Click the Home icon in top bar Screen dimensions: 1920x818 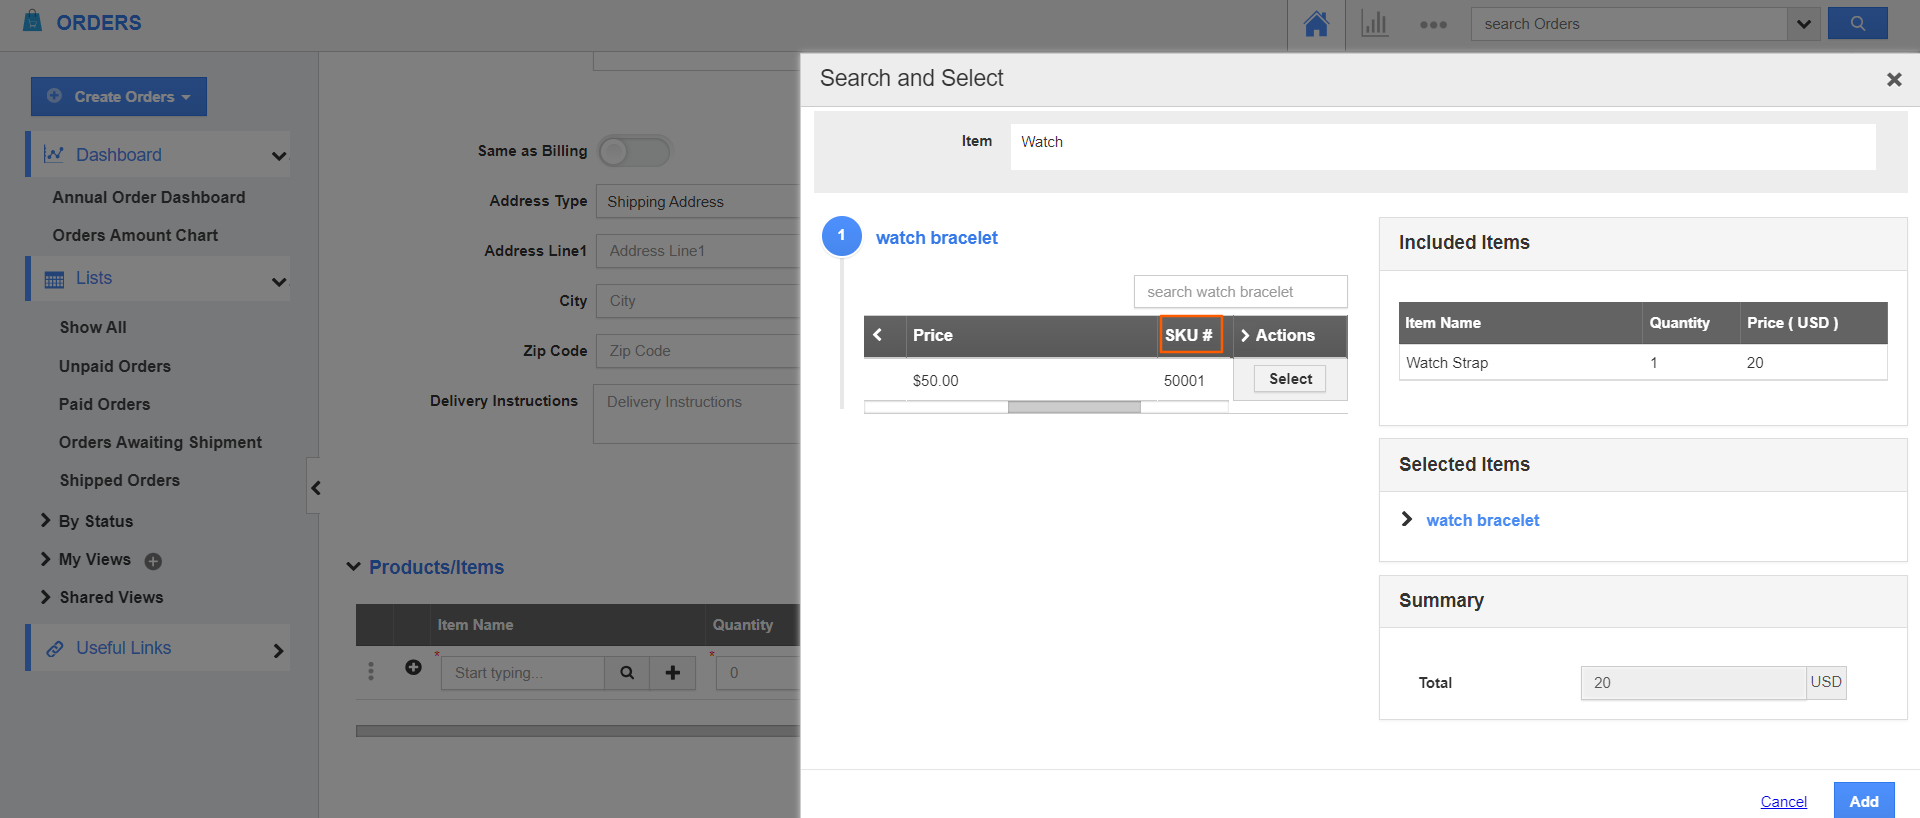tap(1316, 24)
